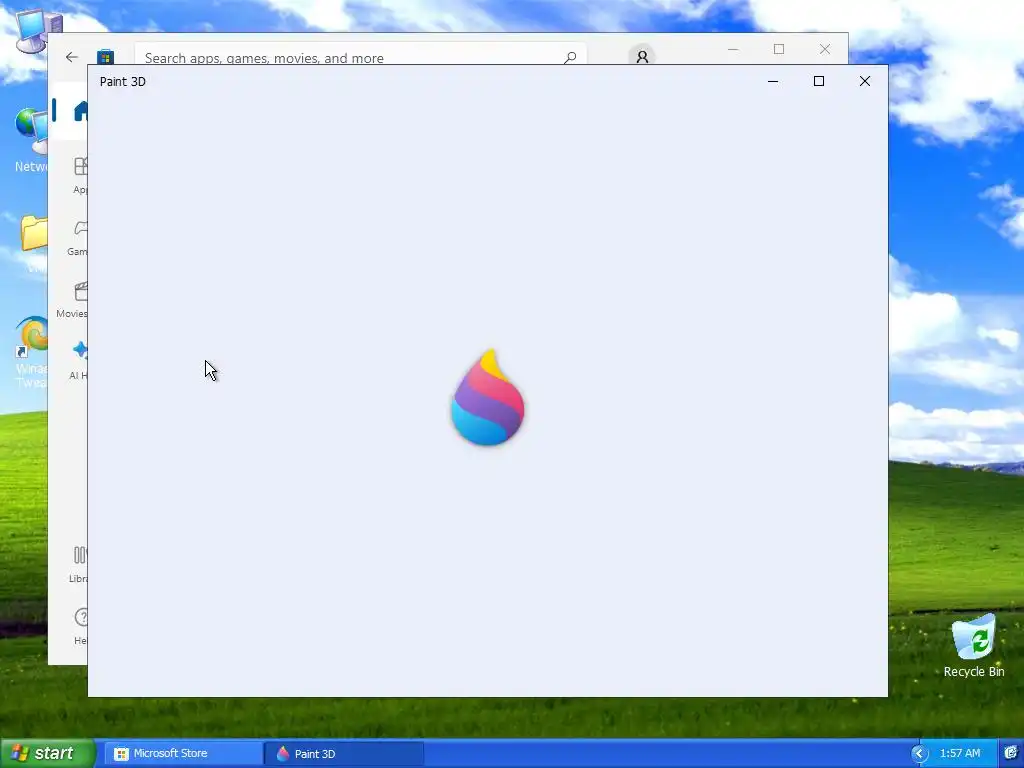Expand hidden system tray icons arrow
Viewport: 1024px width, 768px height.
tap(919, 754)
